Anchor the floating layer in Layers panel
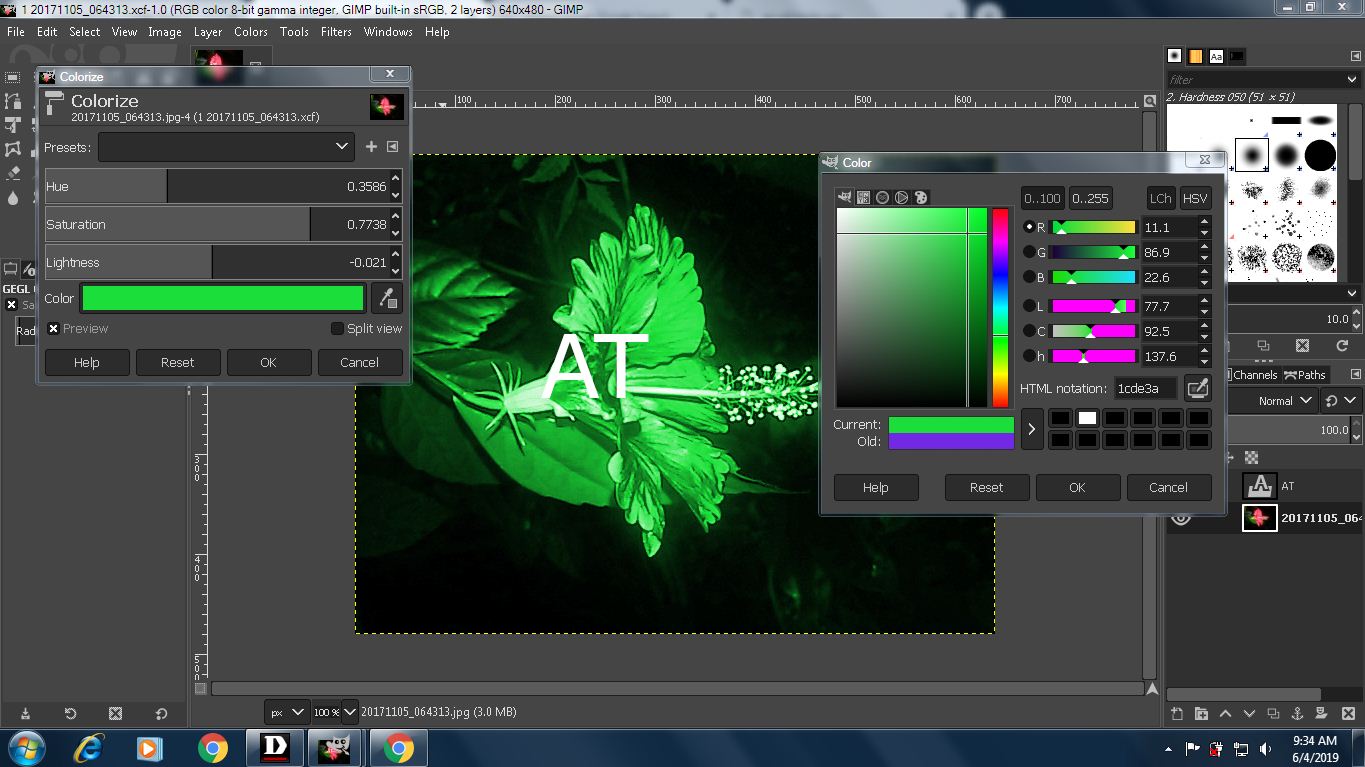Image resolution: width=1365 pixels, height=767 pixels. coord(1297,714)
